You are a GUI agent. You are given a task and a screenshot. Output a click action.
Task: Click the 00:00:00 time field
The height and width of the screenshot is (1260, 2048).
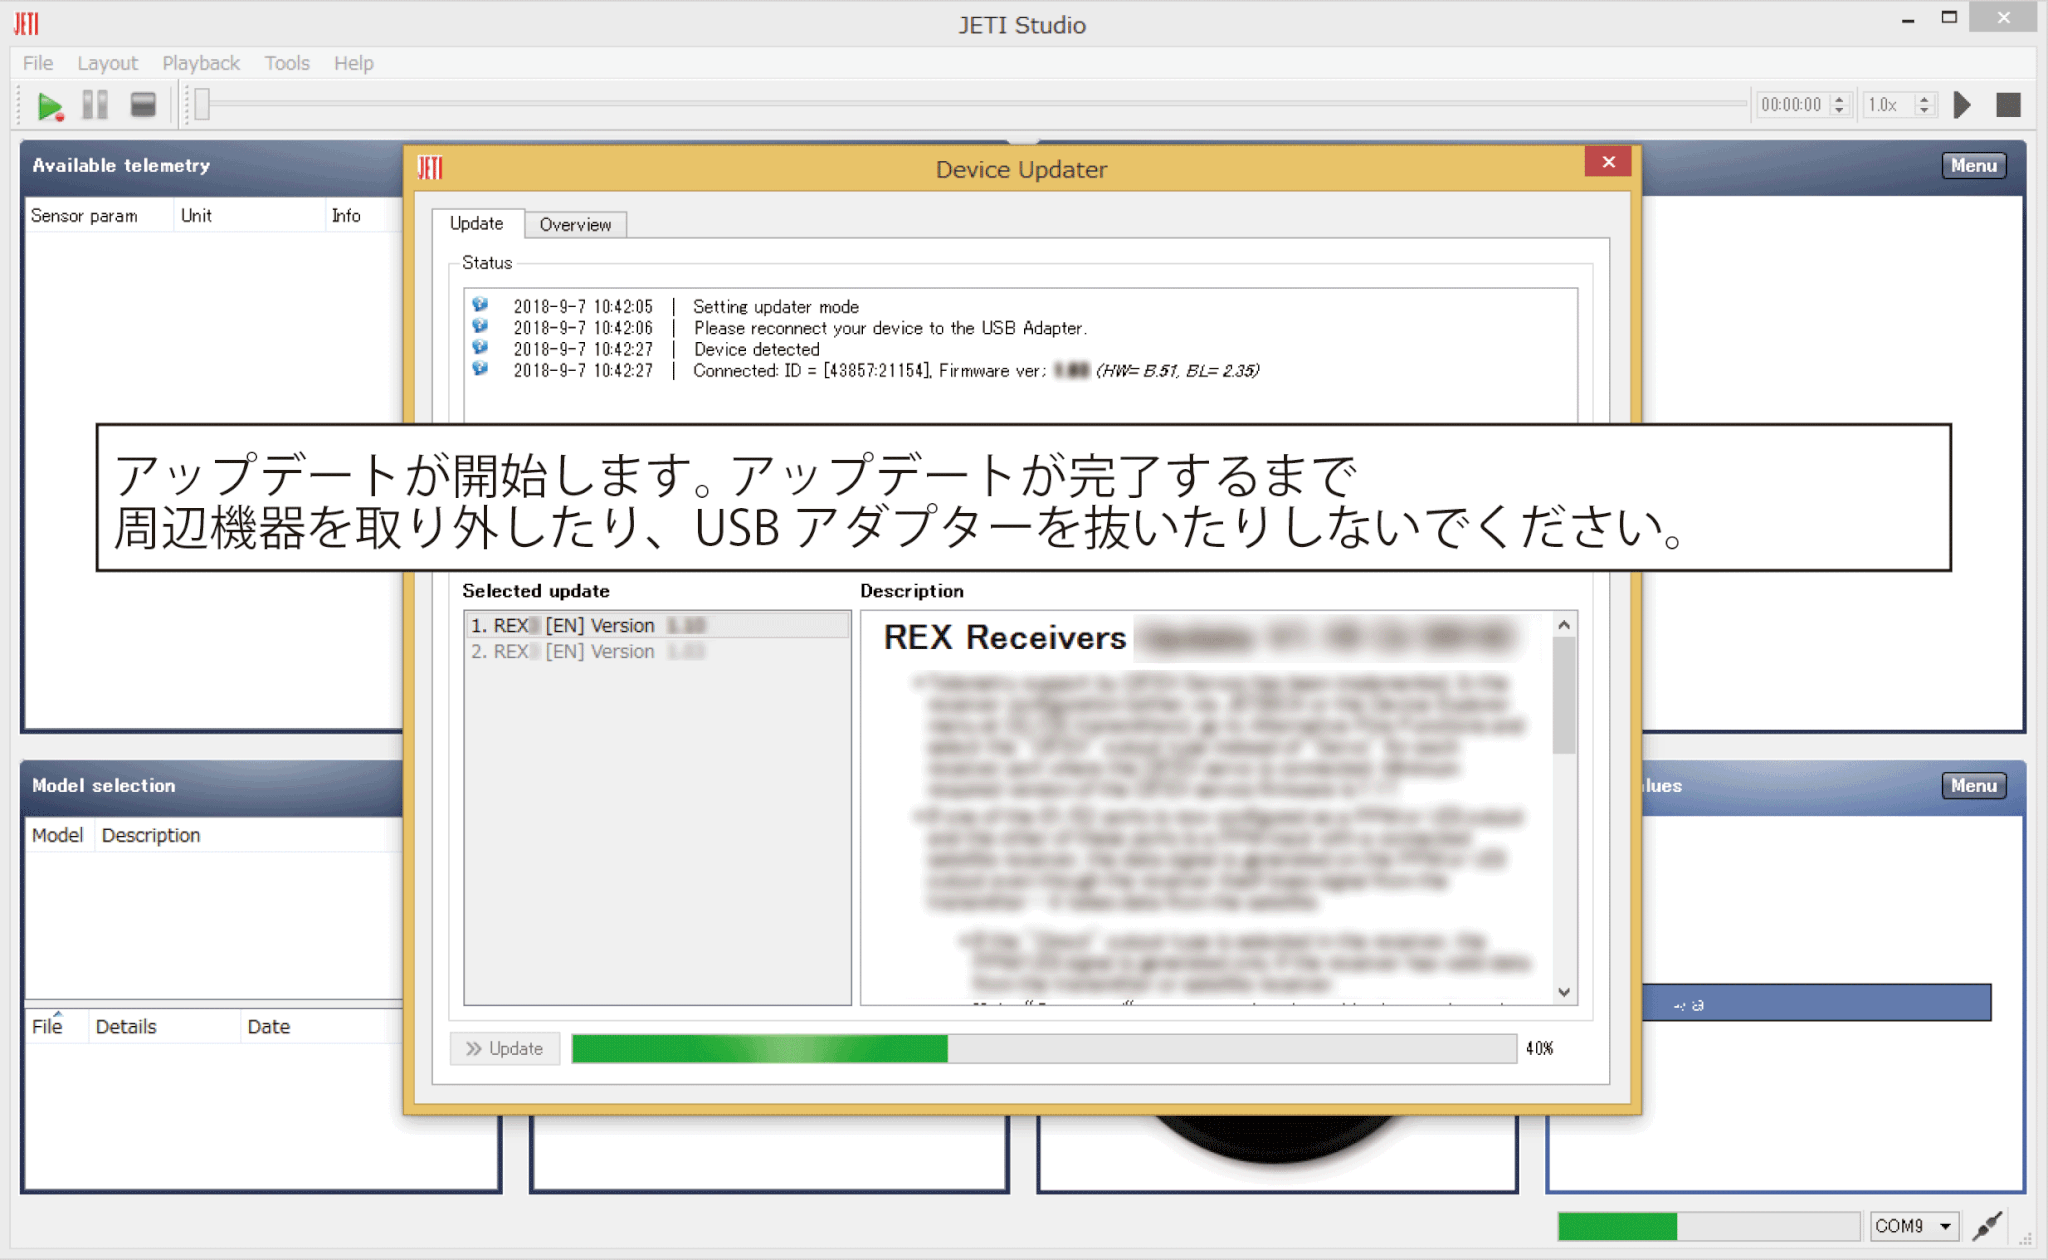pyautogui.click(x=1793, y=104)
